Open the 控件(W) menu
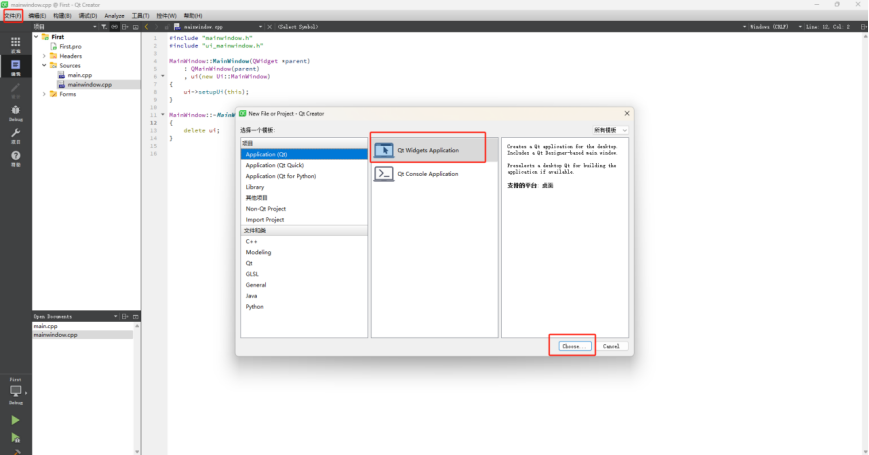Screen dimensions: 869x455 166,16
